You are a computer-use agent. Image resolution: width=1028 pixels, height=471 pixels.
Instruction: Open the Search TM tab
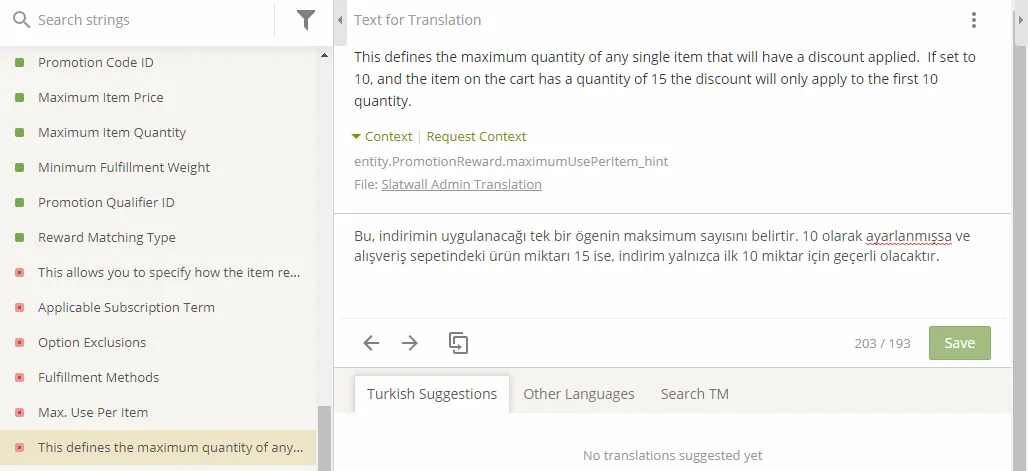tap(694, 394)
